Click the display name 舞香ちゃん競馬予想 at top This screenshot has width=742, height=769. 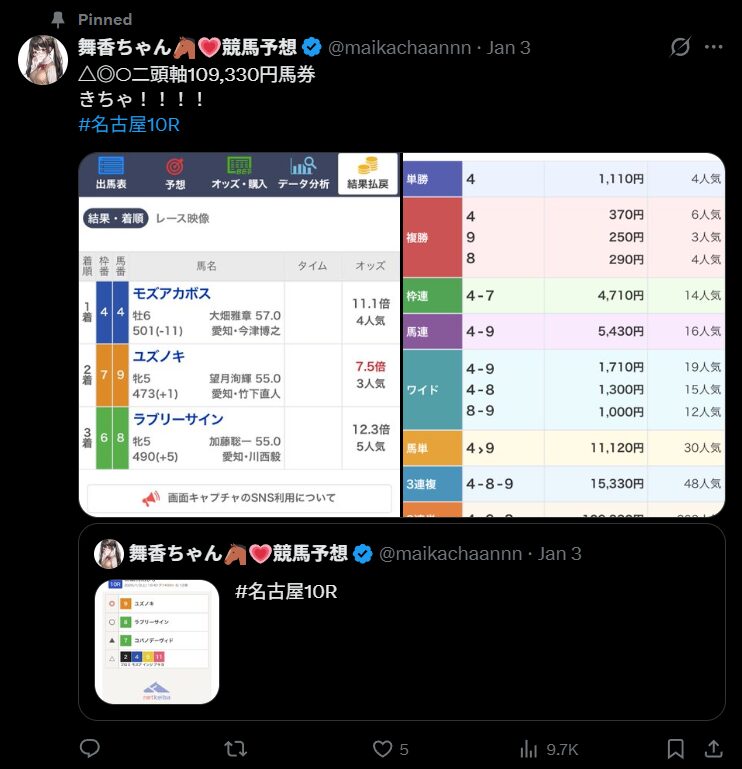point(187,47)
